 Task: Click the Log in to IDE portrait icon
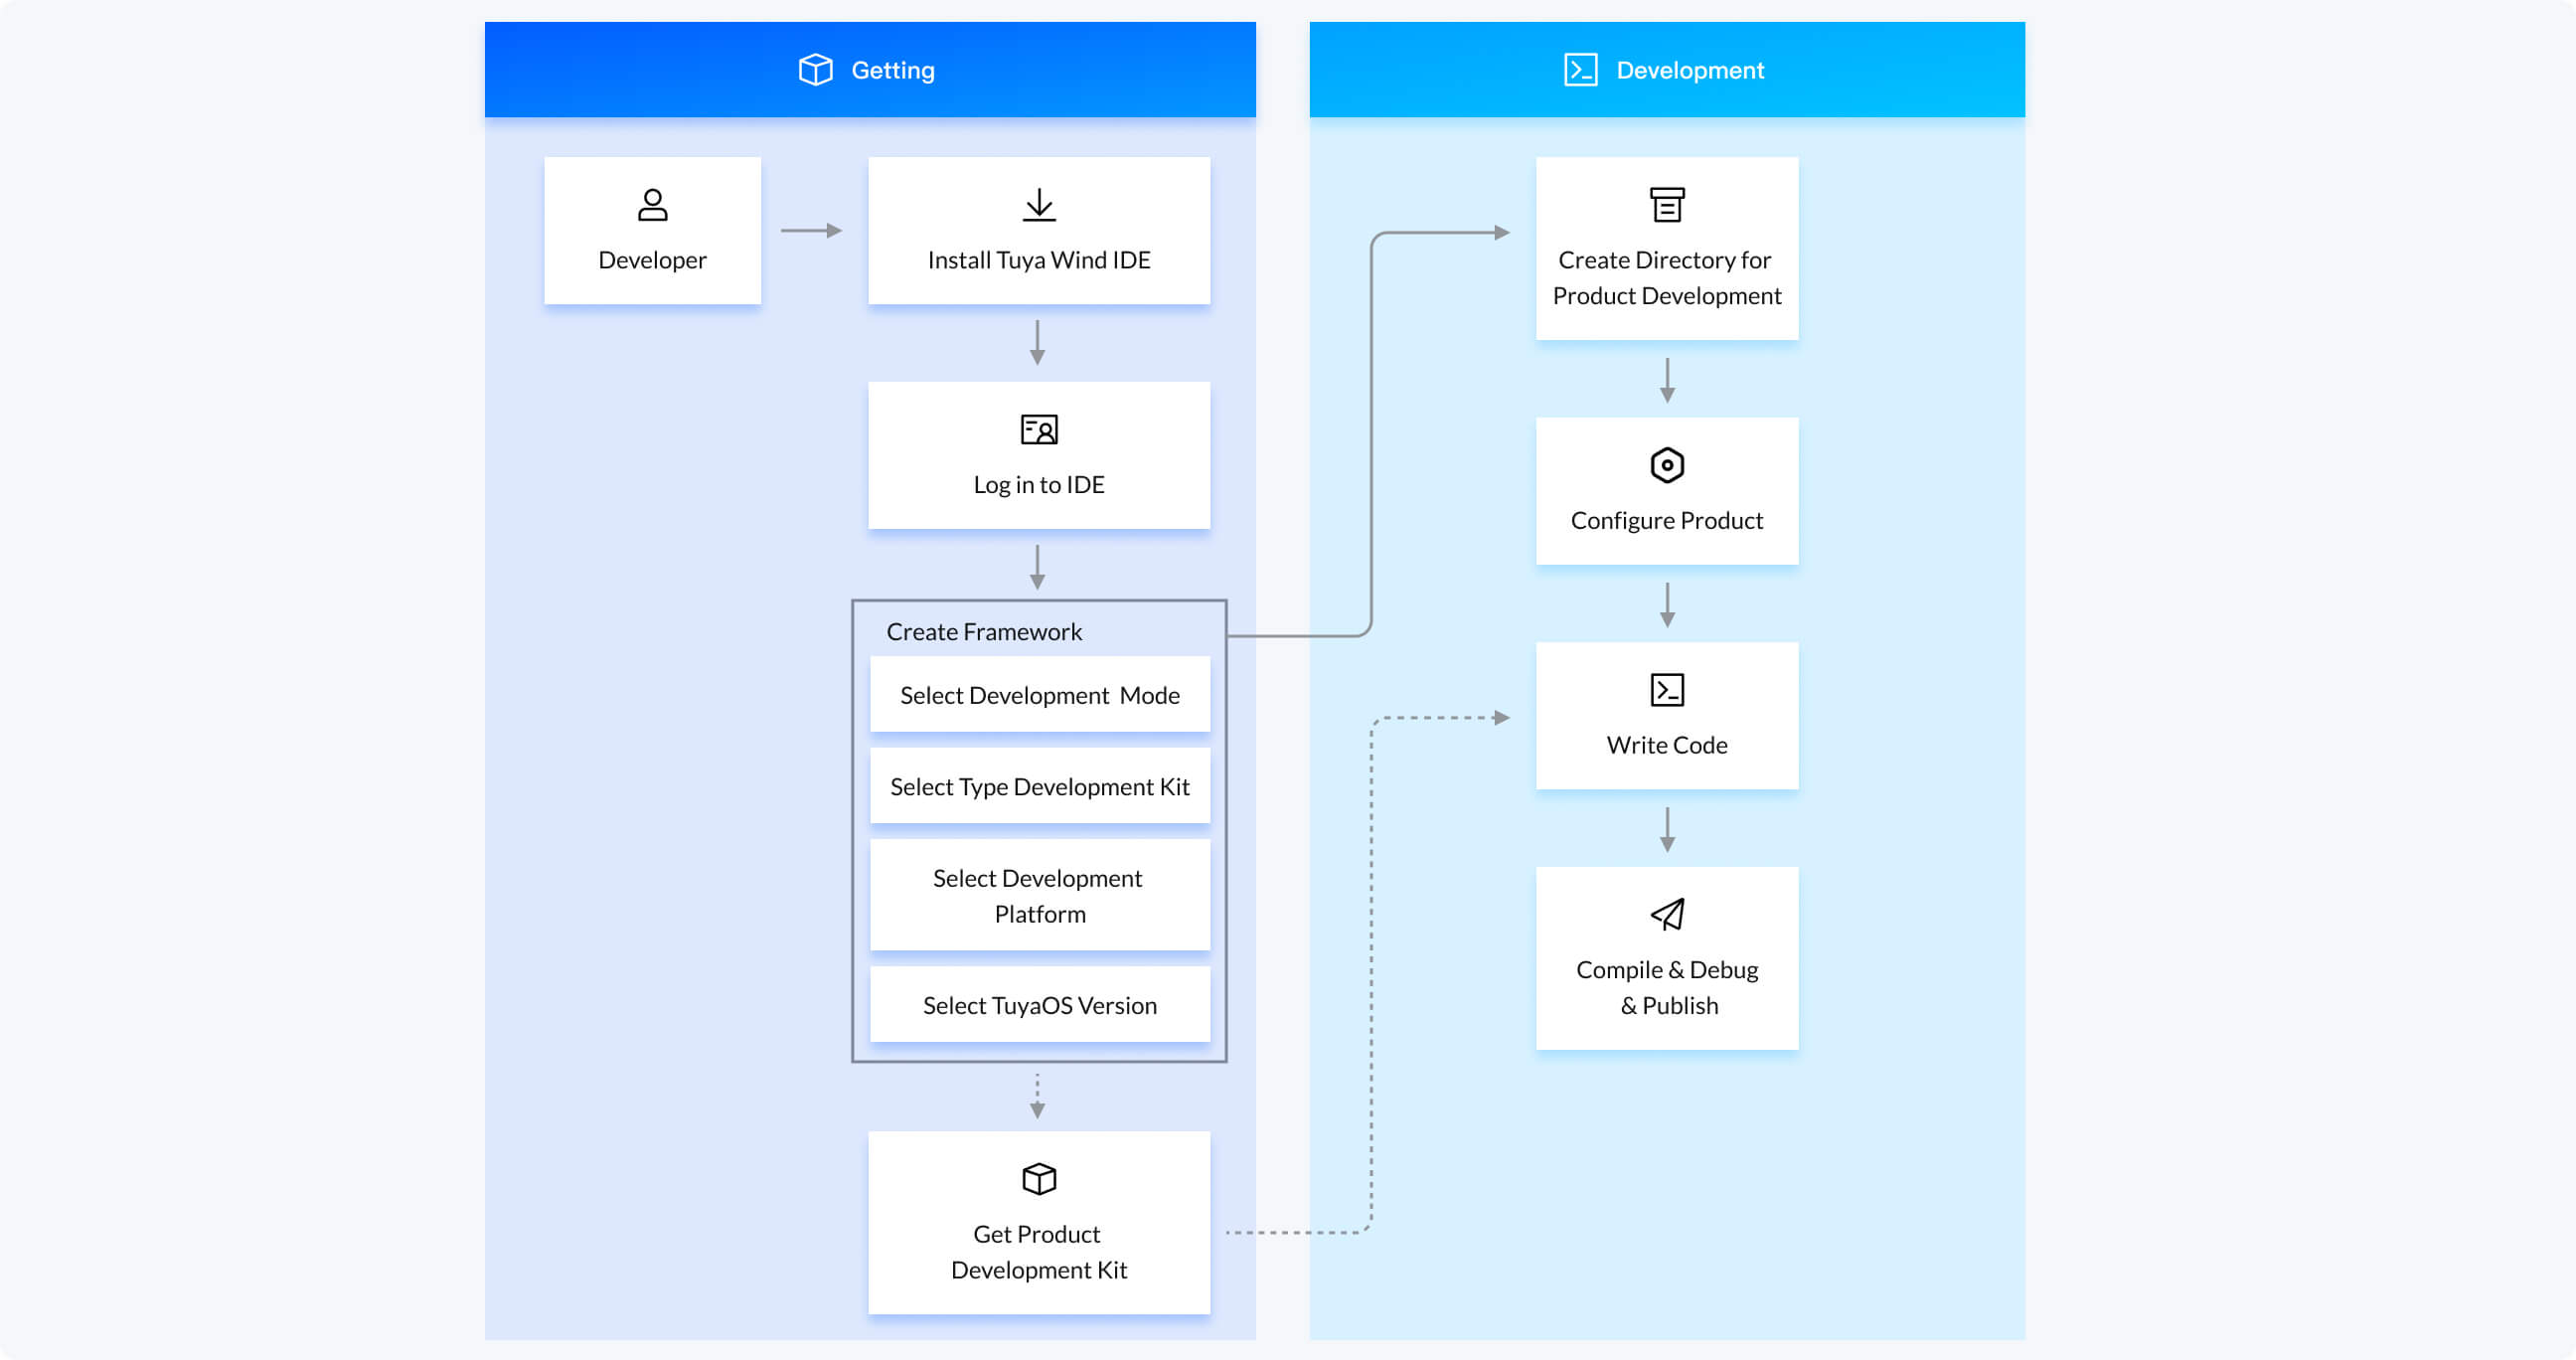pos(1040,429)
